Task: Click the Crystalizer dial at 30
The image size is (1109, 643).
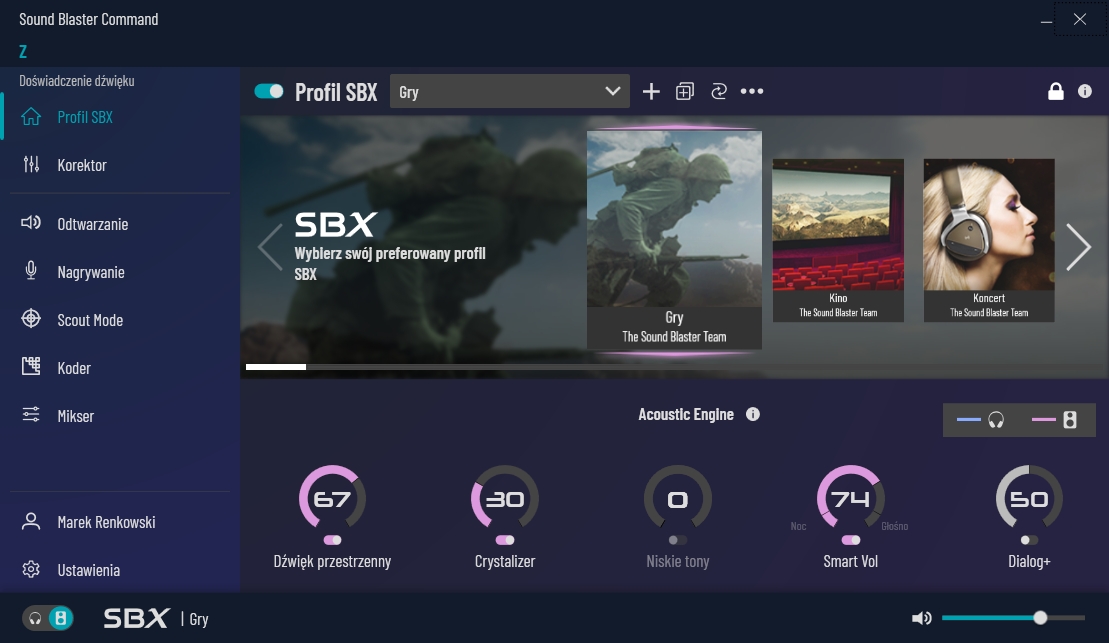Action: (505, 499)
